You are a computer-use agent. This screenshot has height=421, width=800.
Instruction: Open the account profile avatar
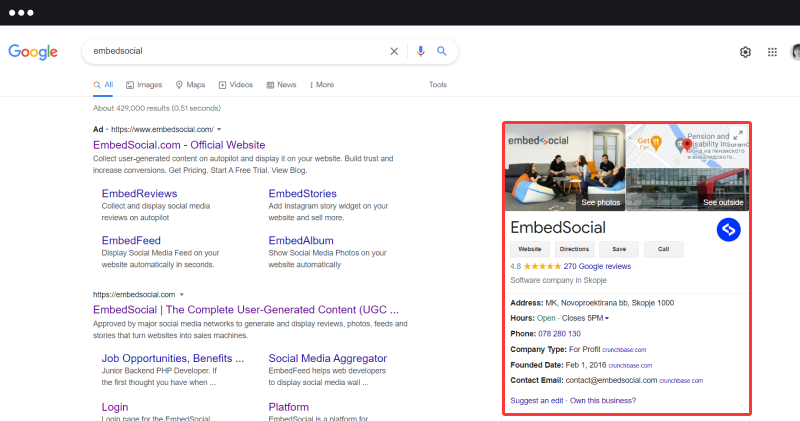point(795,52)
